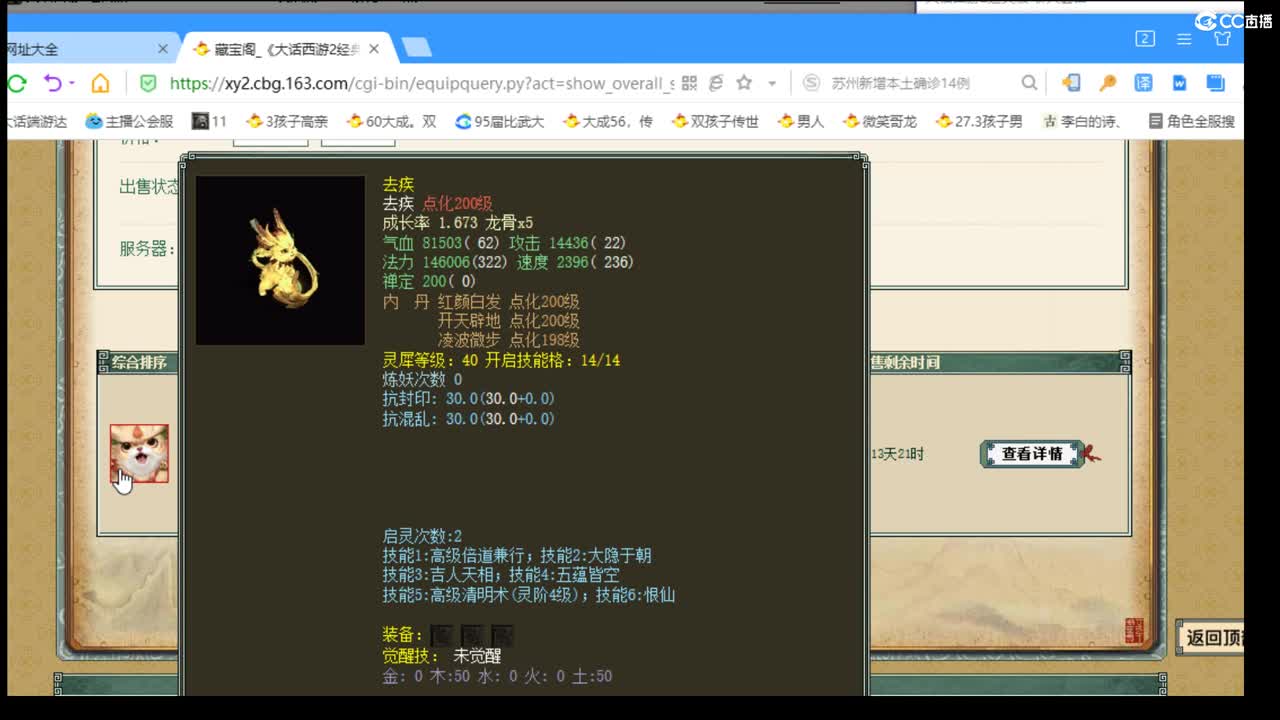The width and height of the screenshot is (1280, 720).
Task: Click the 查看详情 button
Action: point(1032,454)
